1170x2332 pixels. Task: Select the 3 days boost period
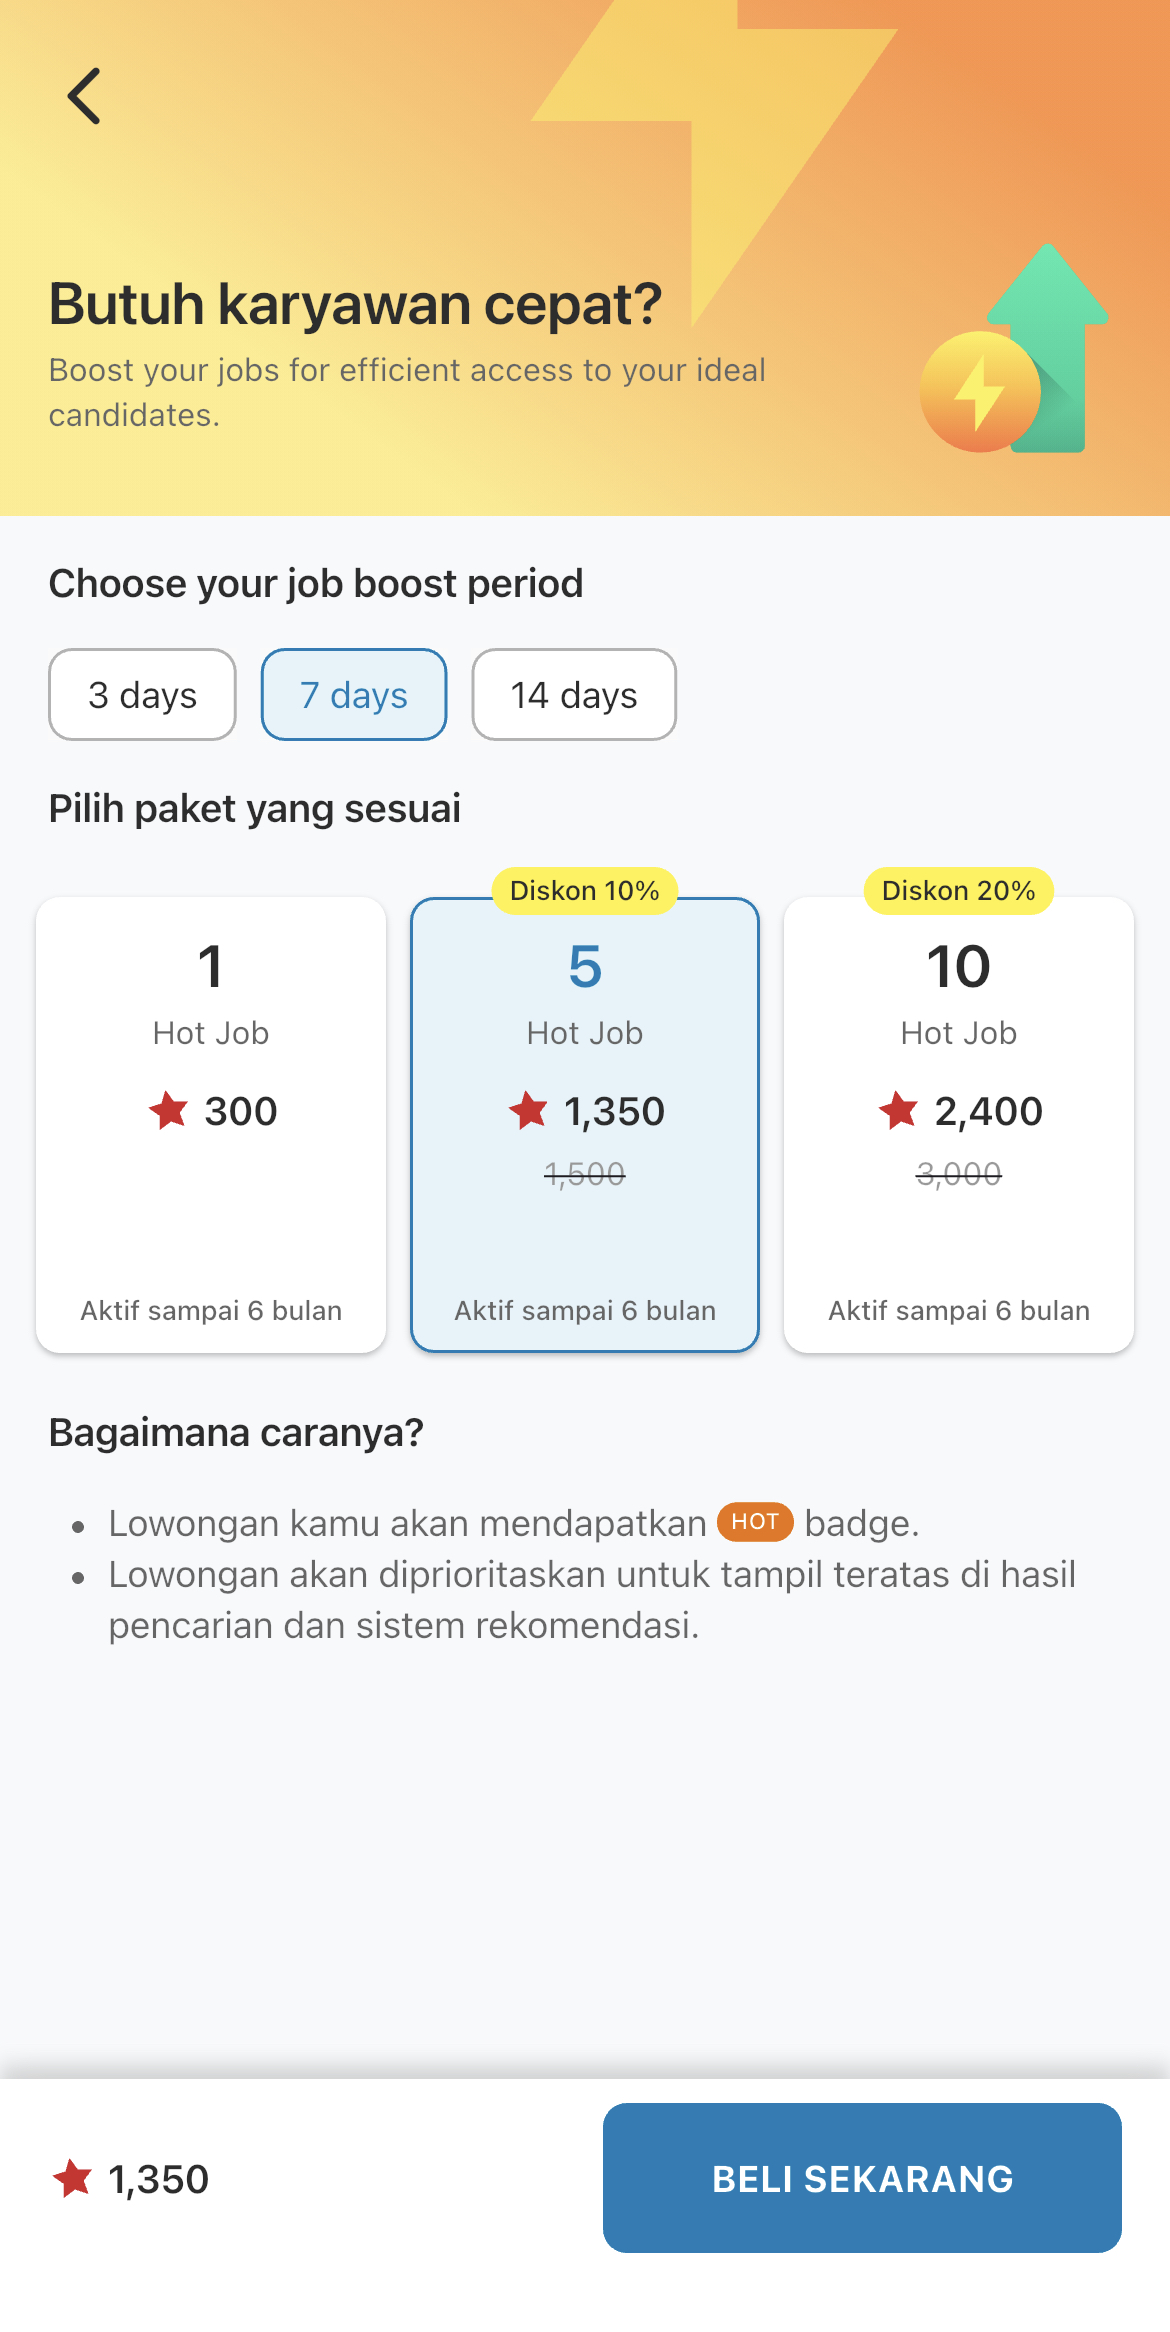pyautogui.click(x=142, y=695)
